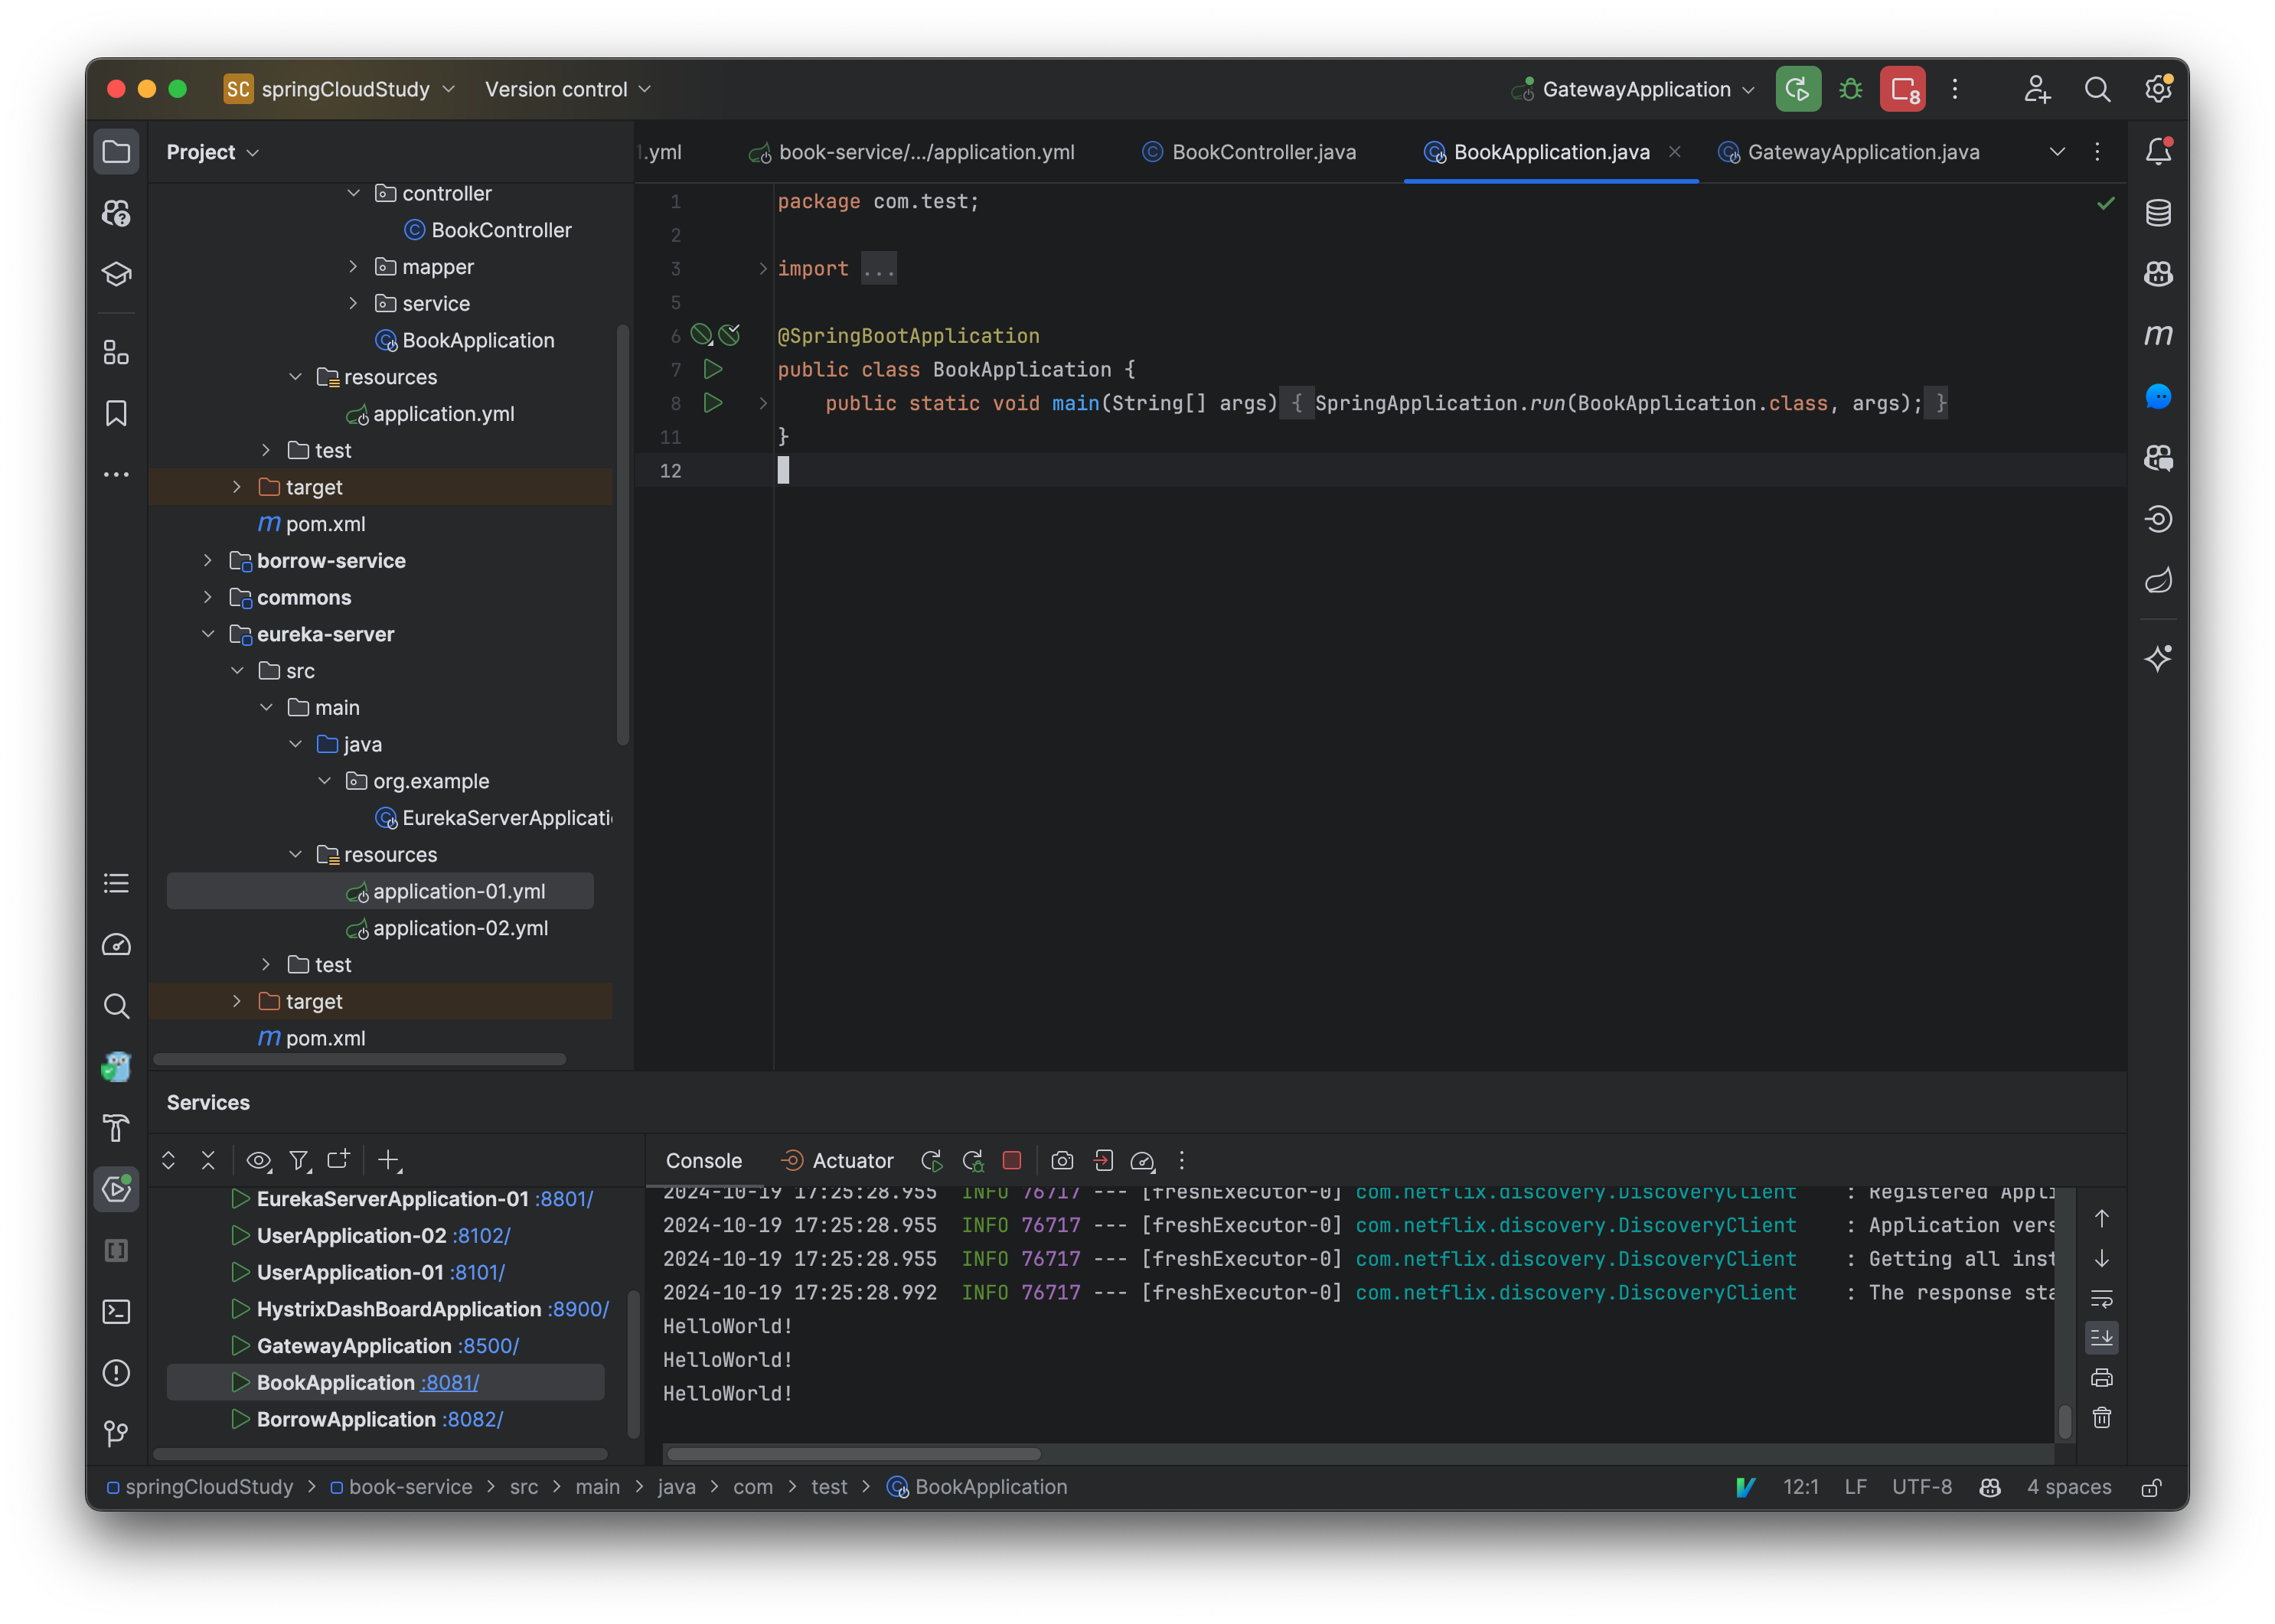Open EurekaServerApplication-01 :8801/ link

565,1198
